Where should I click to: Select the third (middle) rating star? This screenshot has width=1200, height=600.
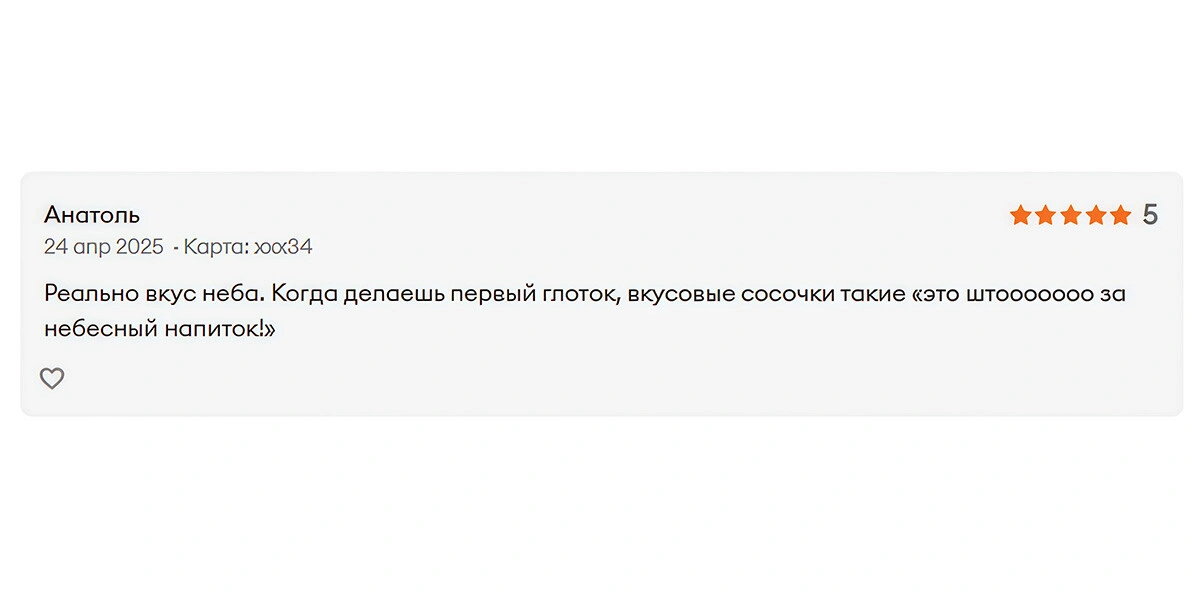(1070, 215)
